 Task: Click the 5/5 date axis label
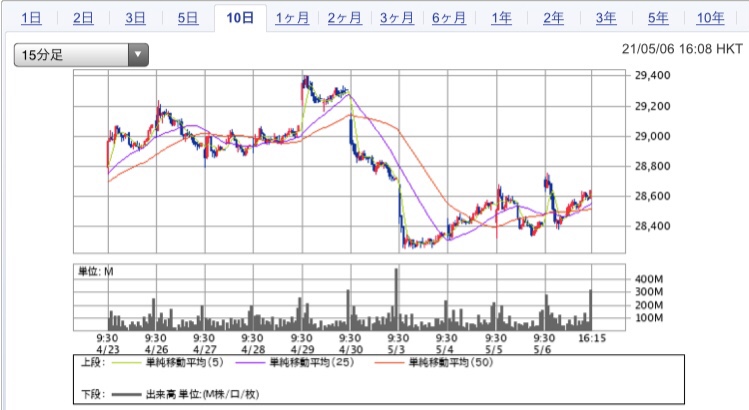[x=494, y=350]
